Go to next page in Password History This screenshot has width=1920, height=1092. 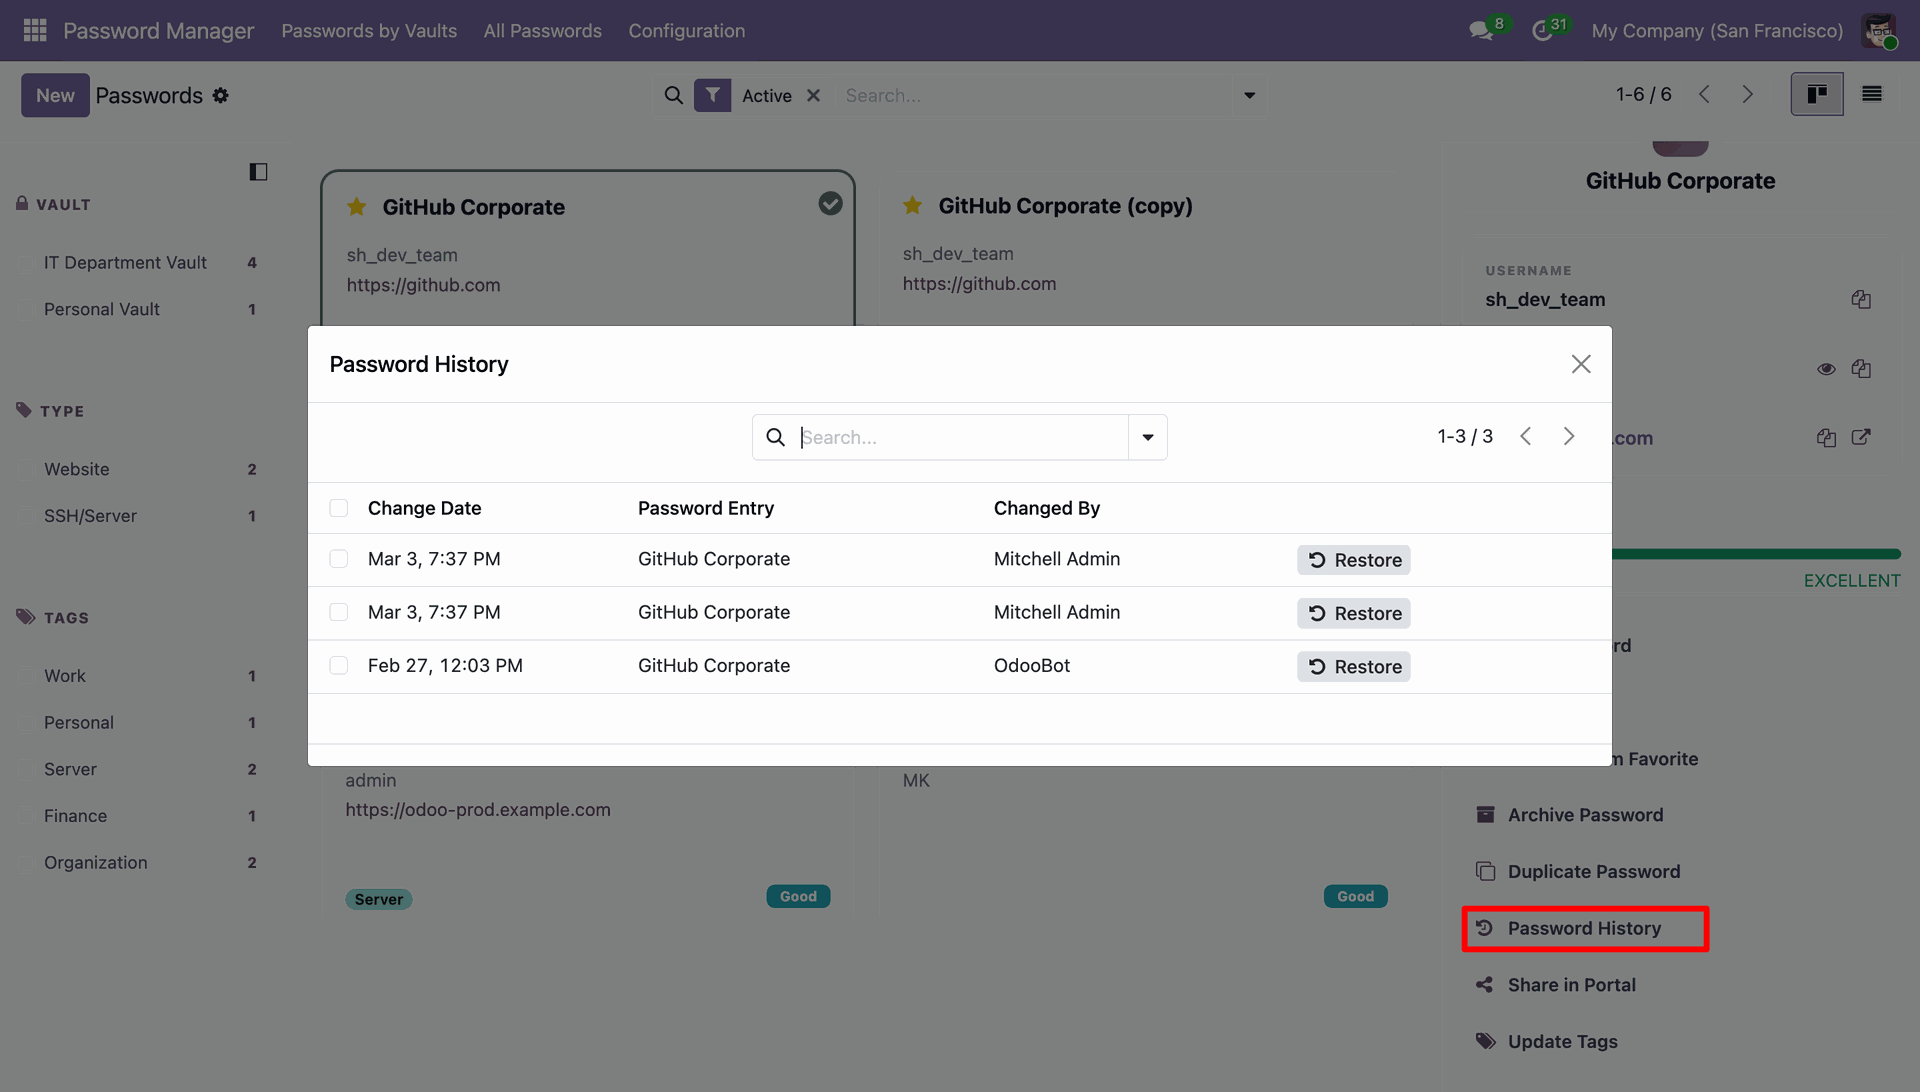pos(1569,436)
